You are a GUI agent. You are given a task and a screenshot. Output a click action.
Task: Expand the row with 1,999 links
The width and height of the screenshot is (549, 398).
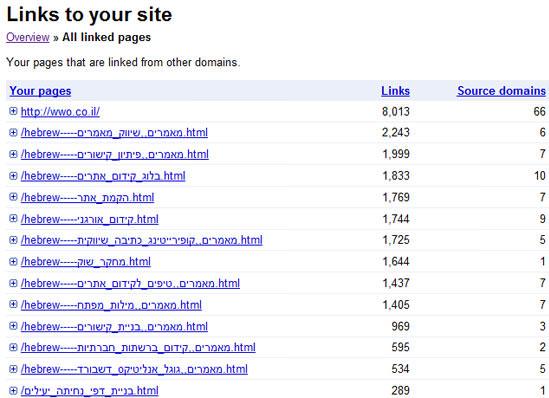(13, 154)
